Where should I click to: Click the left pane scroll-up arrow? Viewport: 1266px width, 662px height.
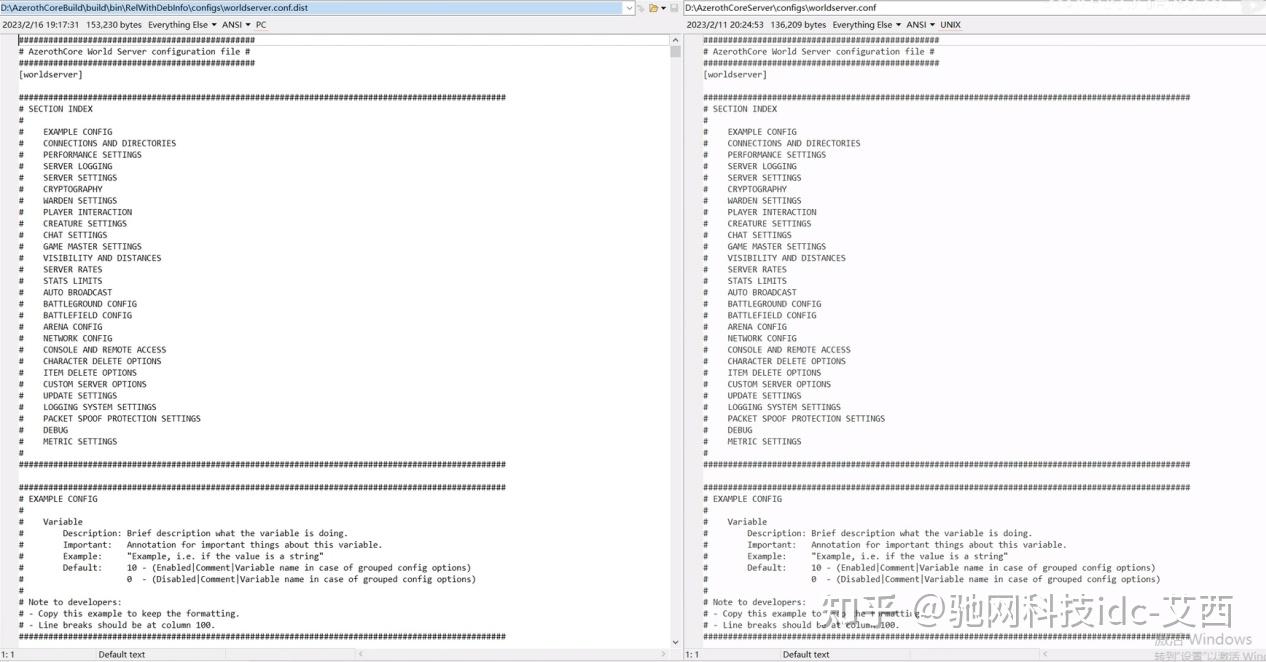(675, 41)
